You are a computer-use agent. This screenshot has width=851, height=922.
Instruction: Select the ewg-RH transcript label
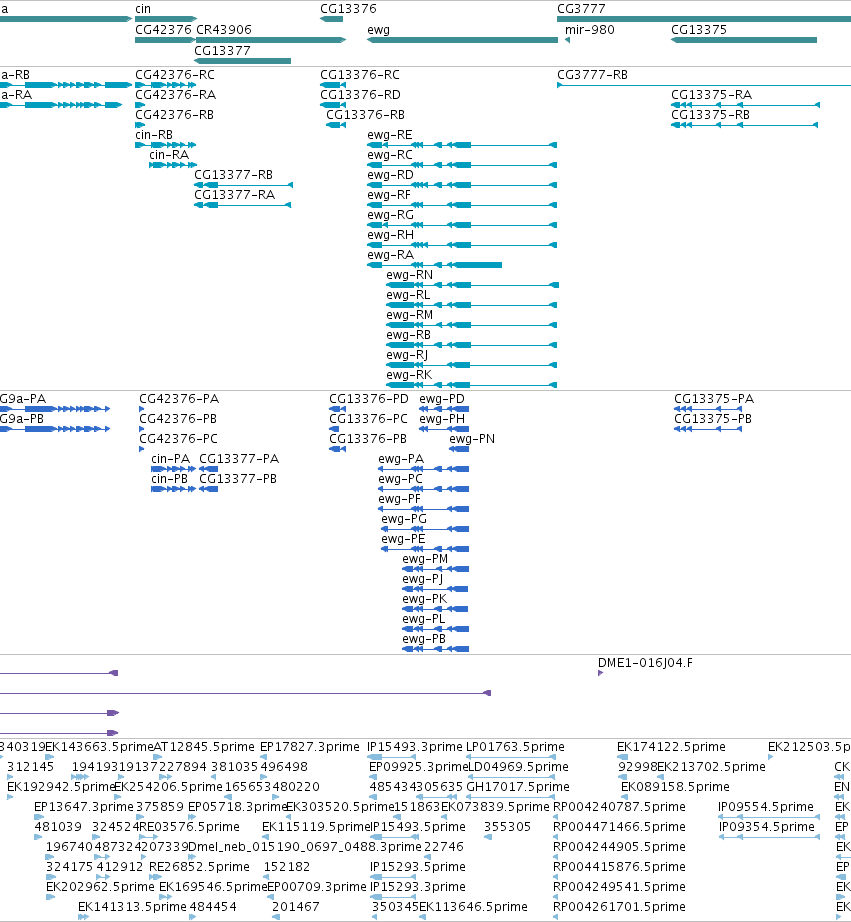tap(390, 235)
